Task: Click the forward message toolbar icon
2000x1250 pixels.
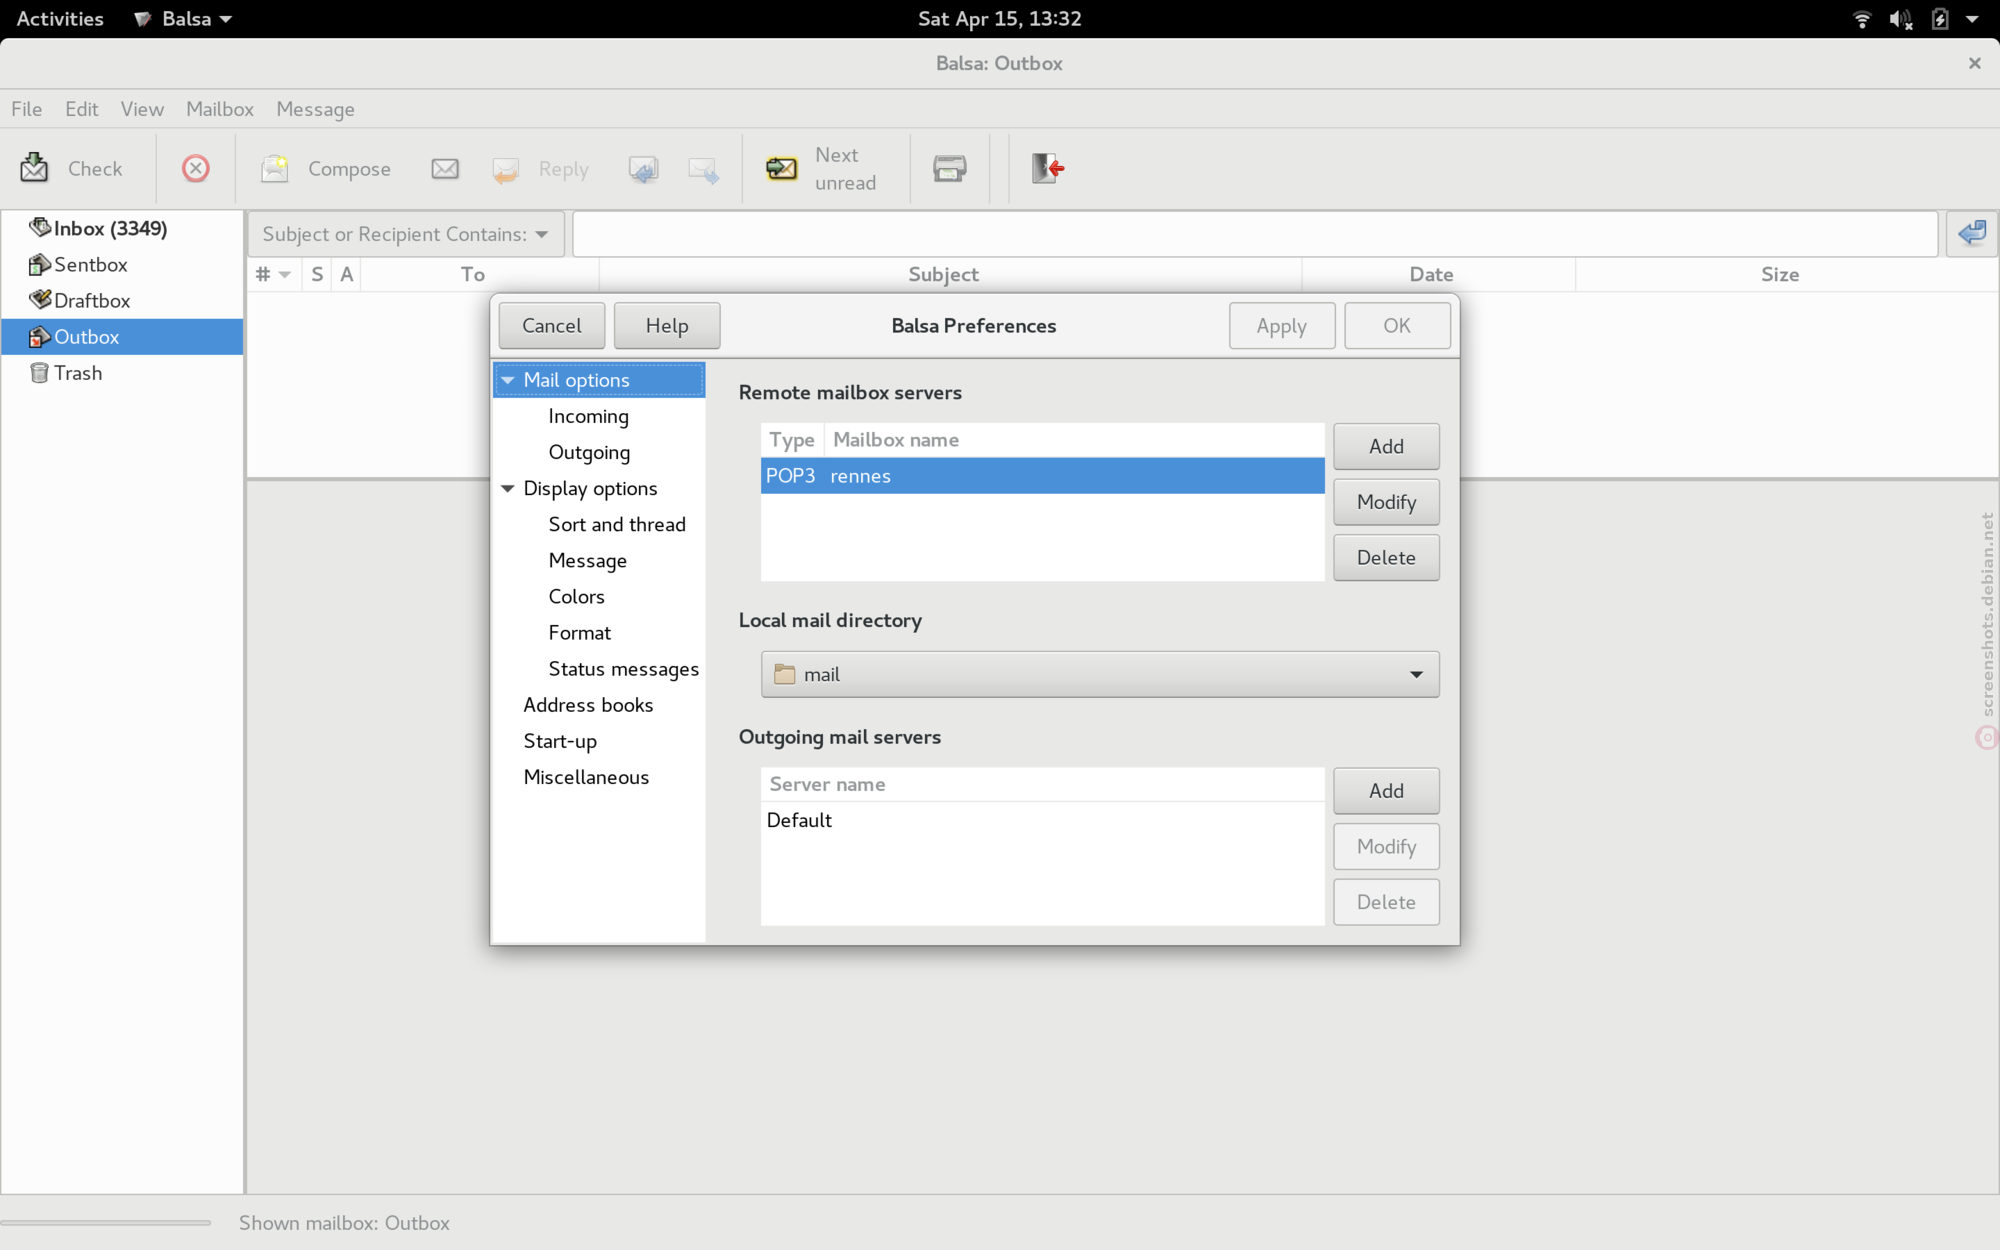Action: point(704,169)
